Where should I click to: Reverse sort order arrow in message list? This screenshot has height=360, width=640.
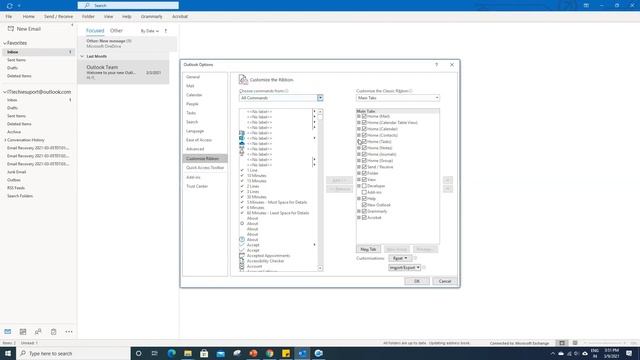pos(166,31)
